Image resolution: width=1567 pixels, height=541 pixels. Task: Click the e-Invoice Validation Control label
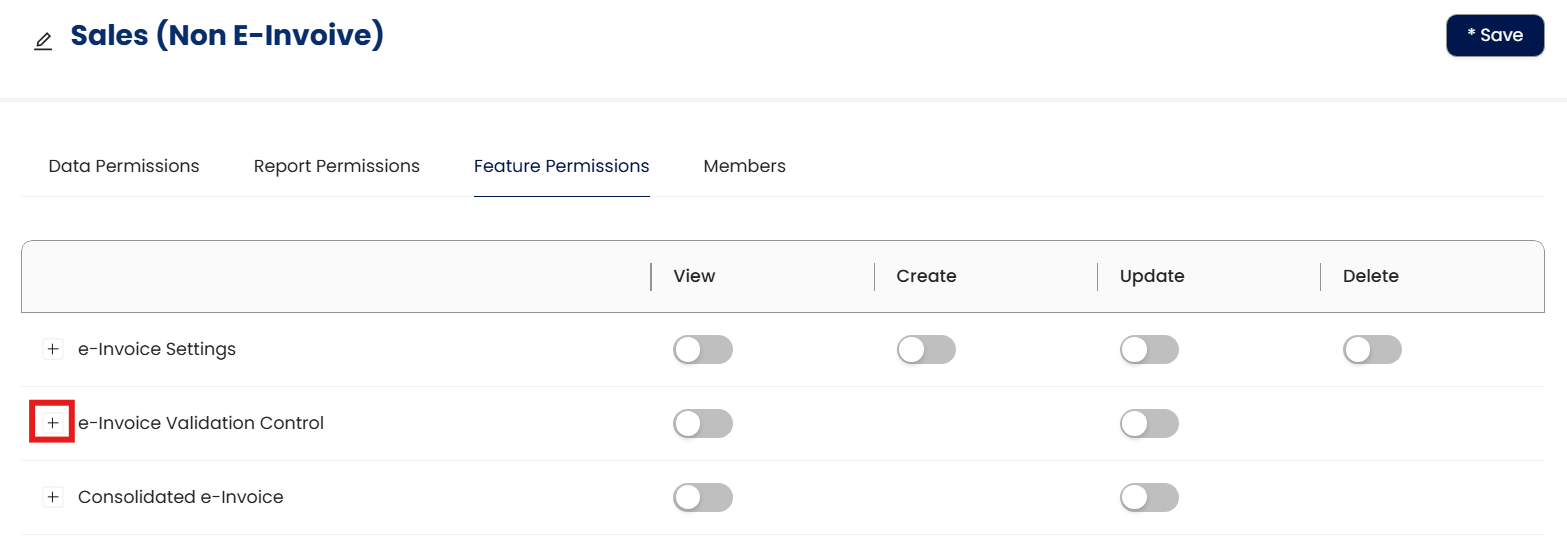pyautogui.click(x=201, y=423)
